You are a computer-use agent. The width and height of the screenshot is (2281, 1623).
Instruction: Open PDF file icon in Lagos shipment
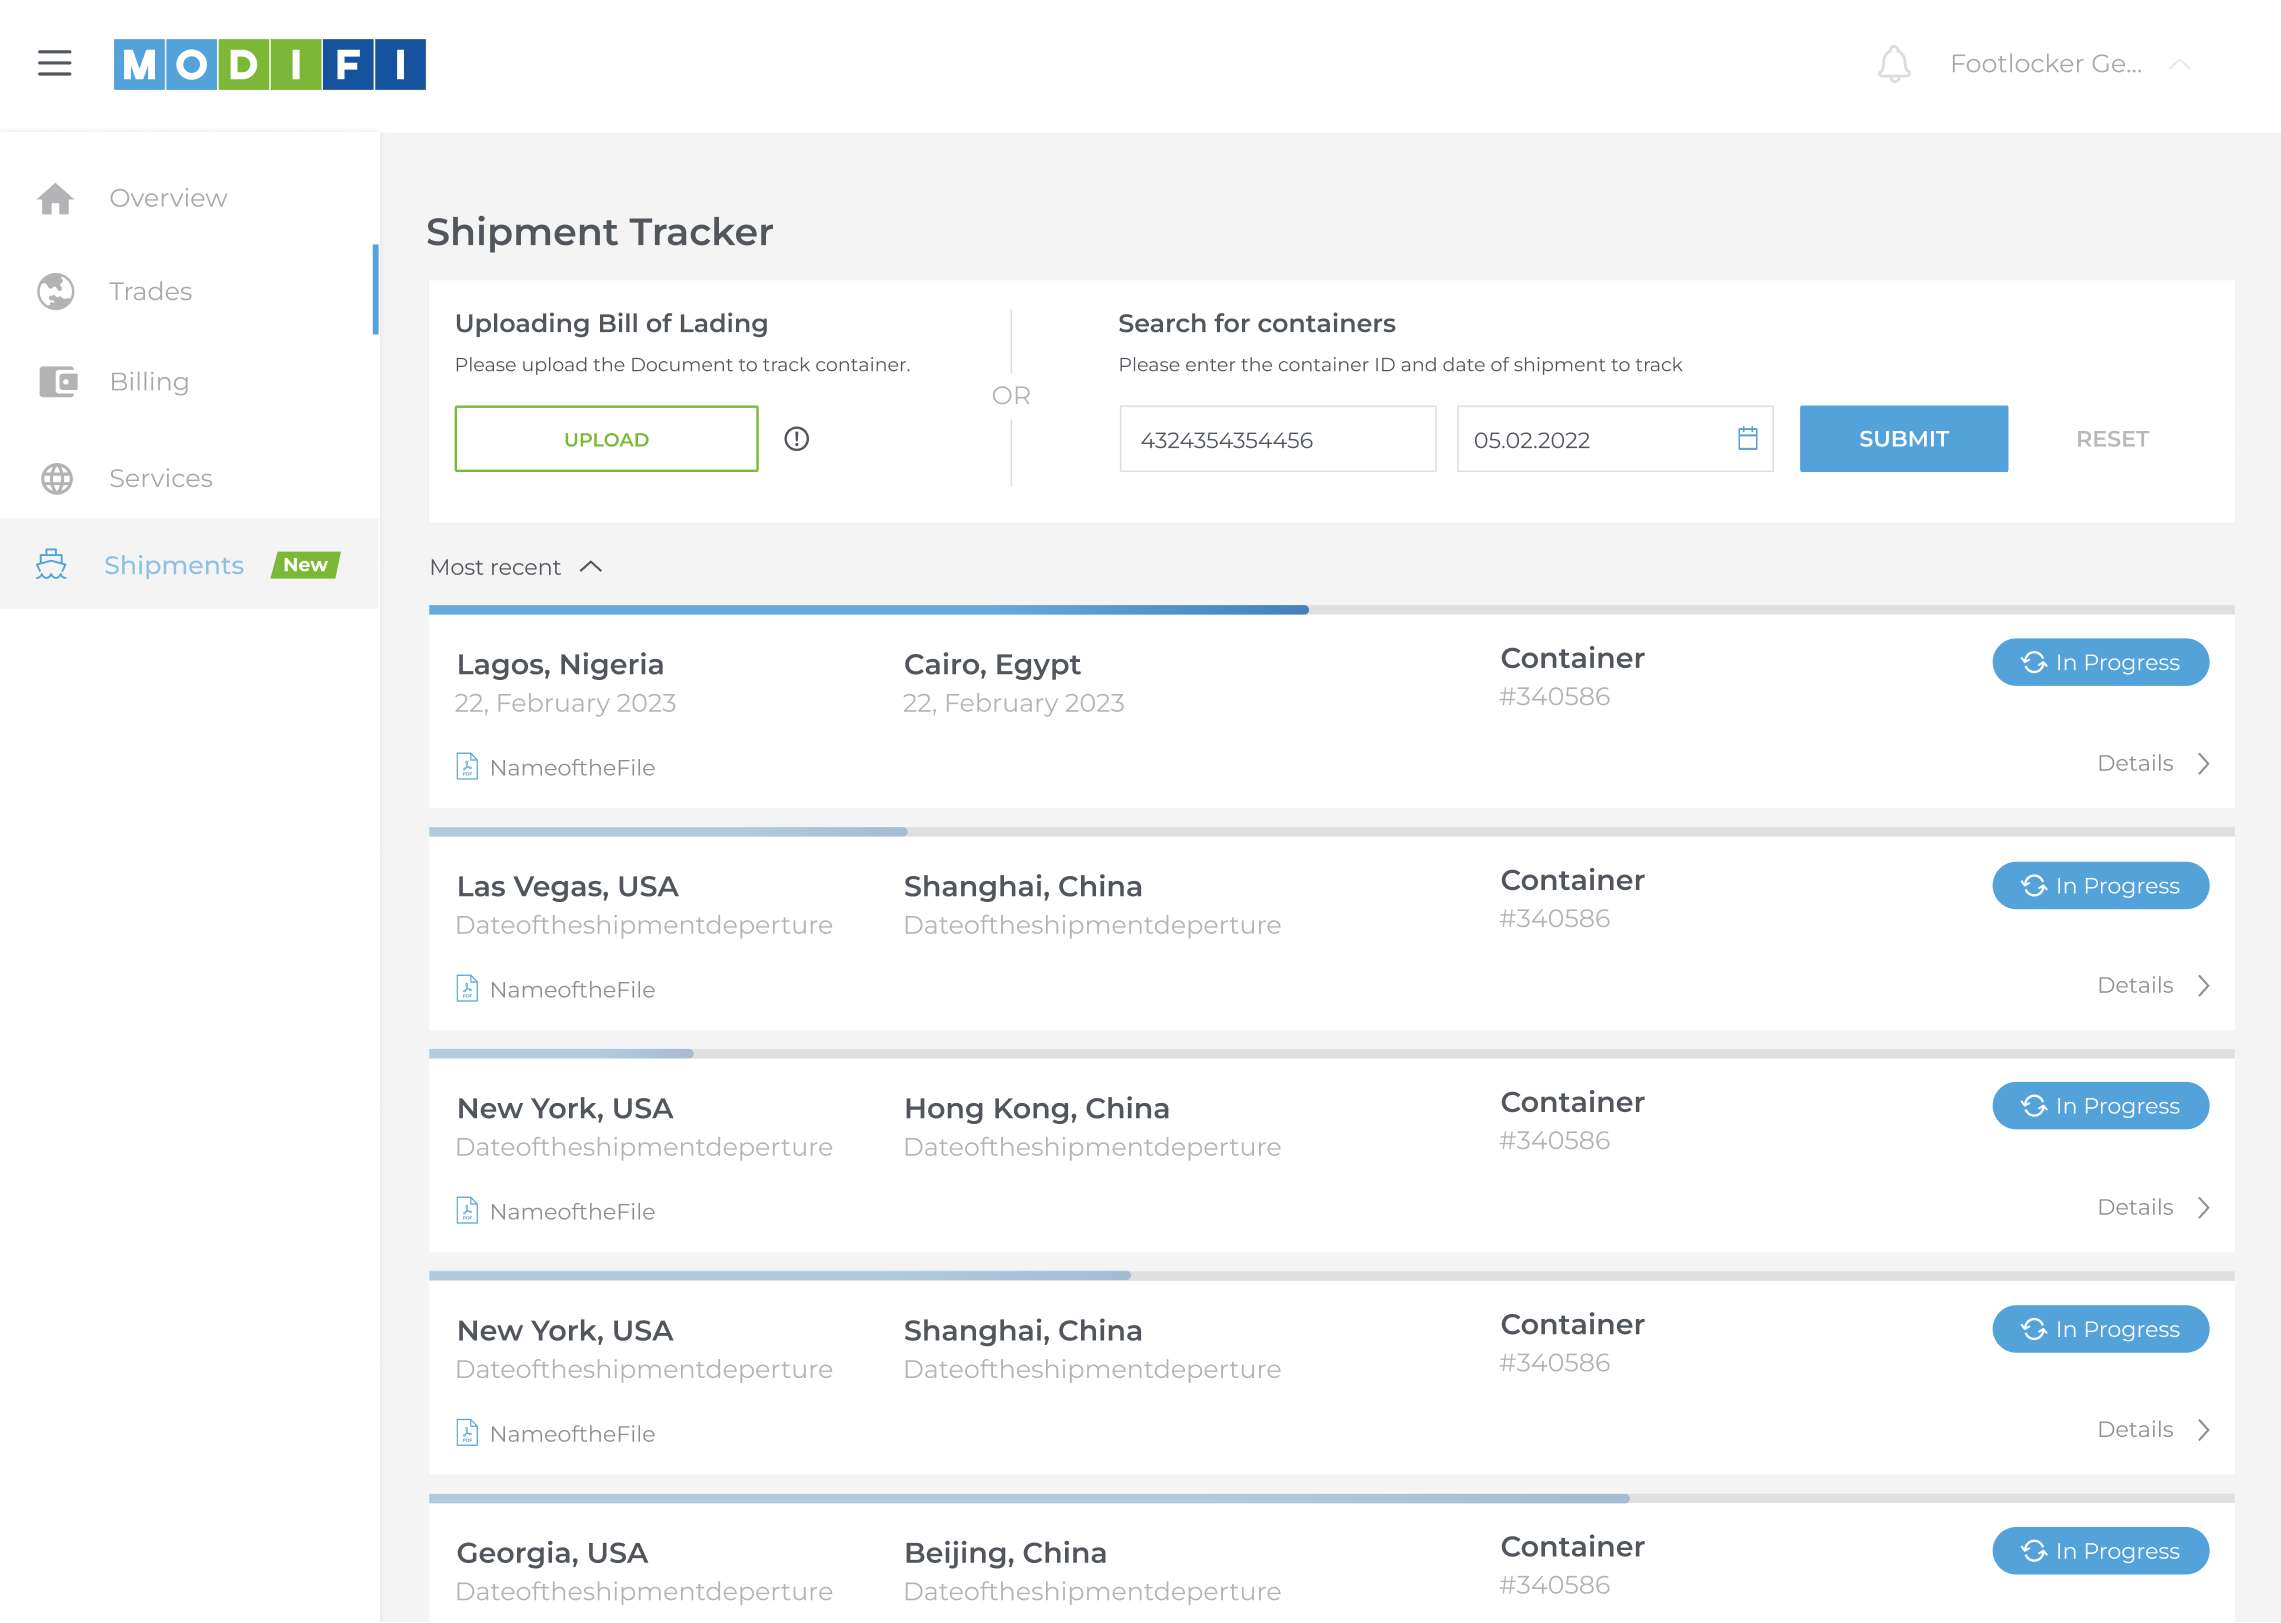(x=467, y=766)
